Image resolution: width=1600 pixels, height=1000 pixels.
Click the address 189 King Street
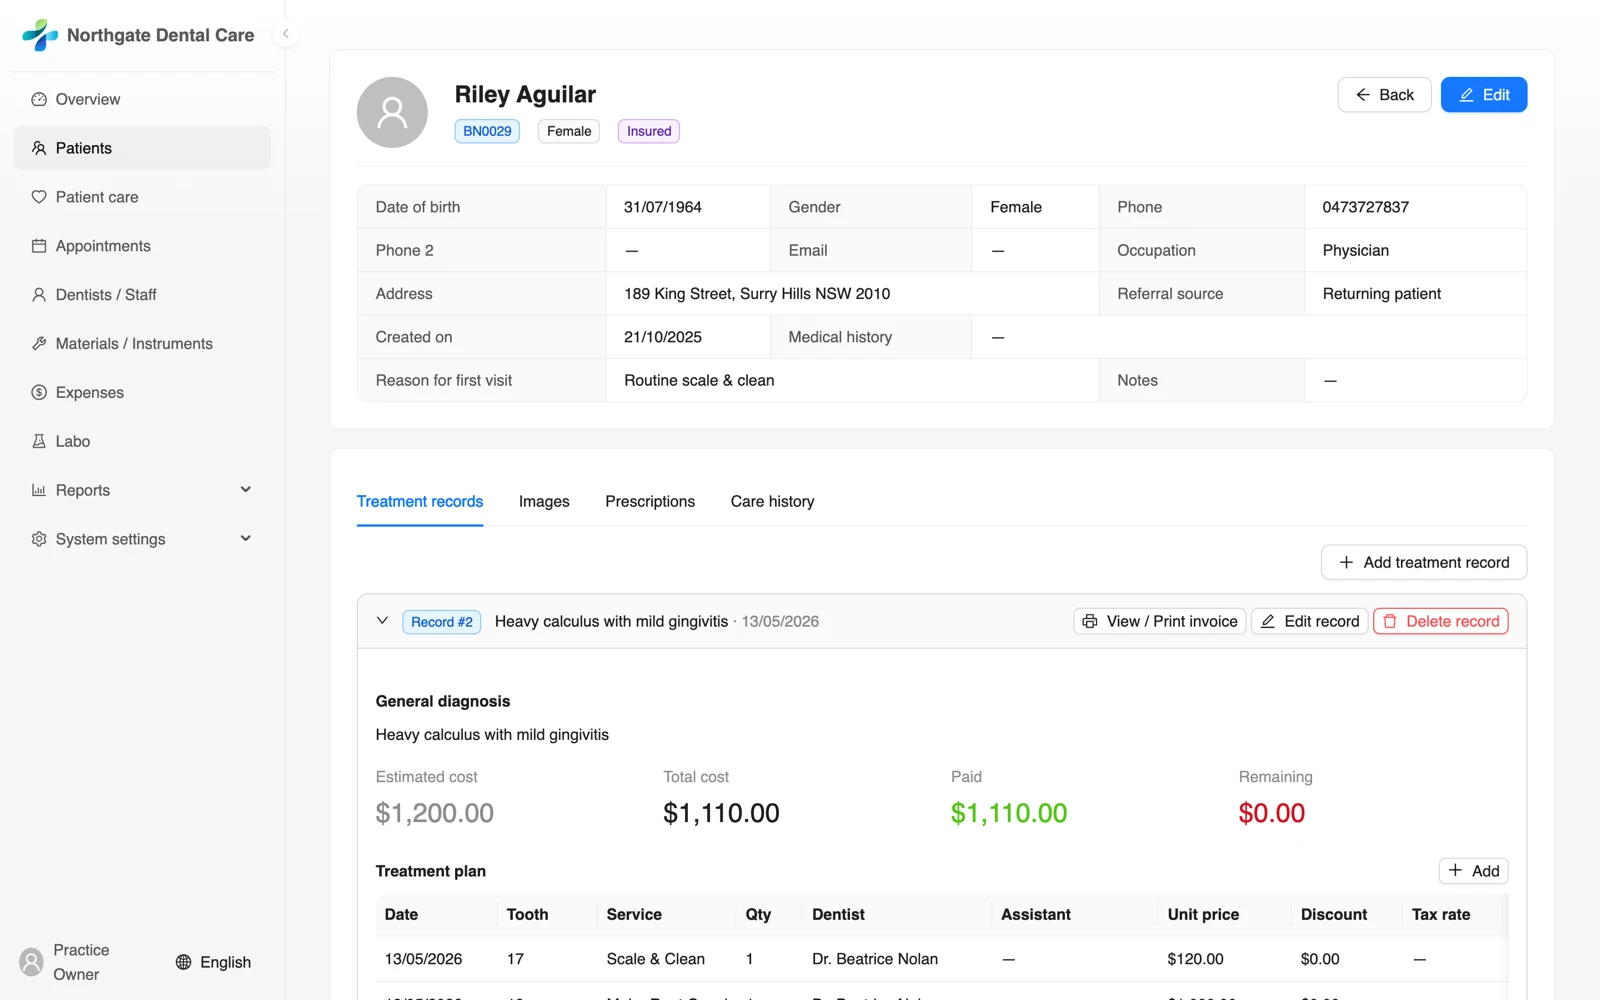click(757, 294)
